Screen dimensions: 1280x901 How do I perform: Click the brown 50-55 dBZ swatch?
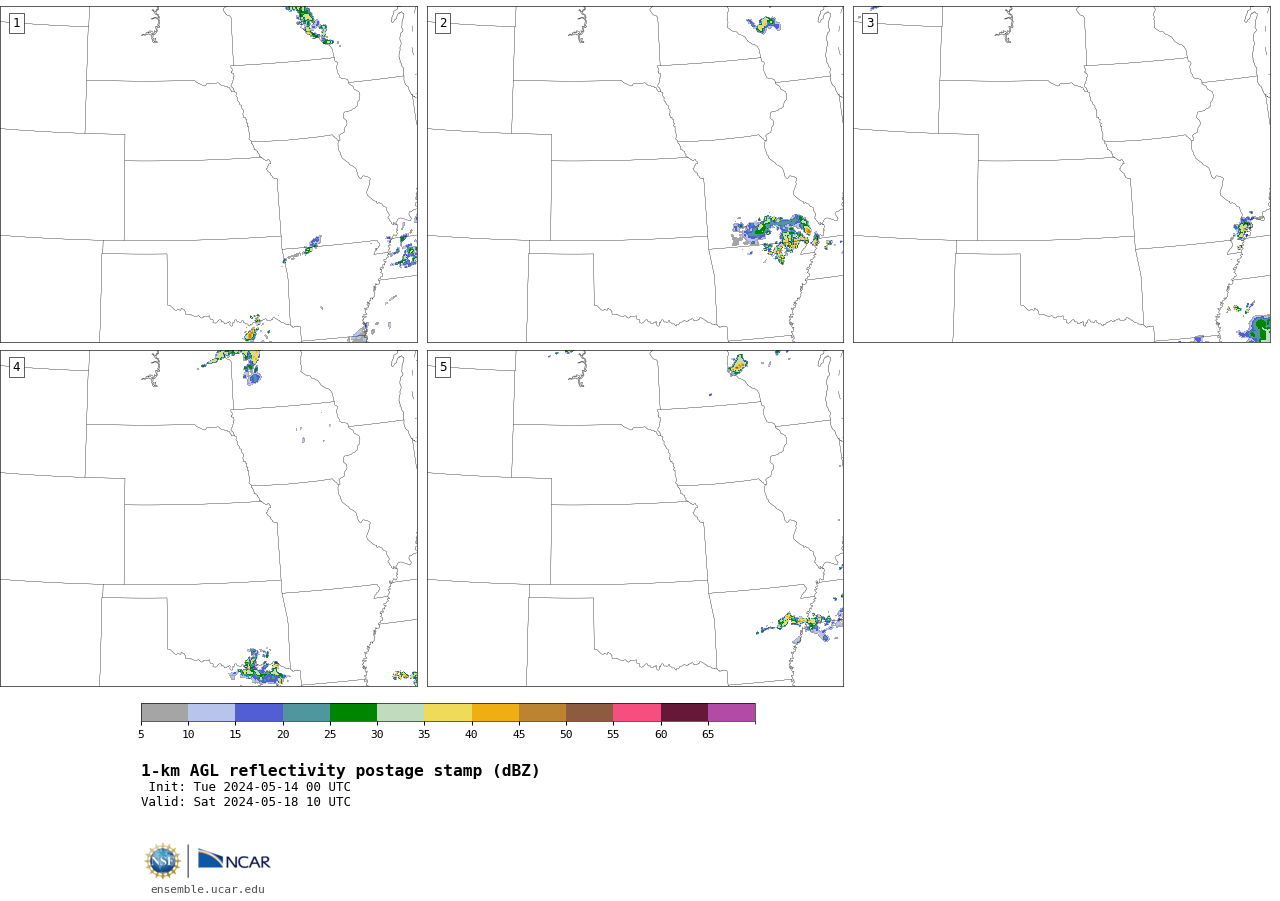[x=590, y=713]
